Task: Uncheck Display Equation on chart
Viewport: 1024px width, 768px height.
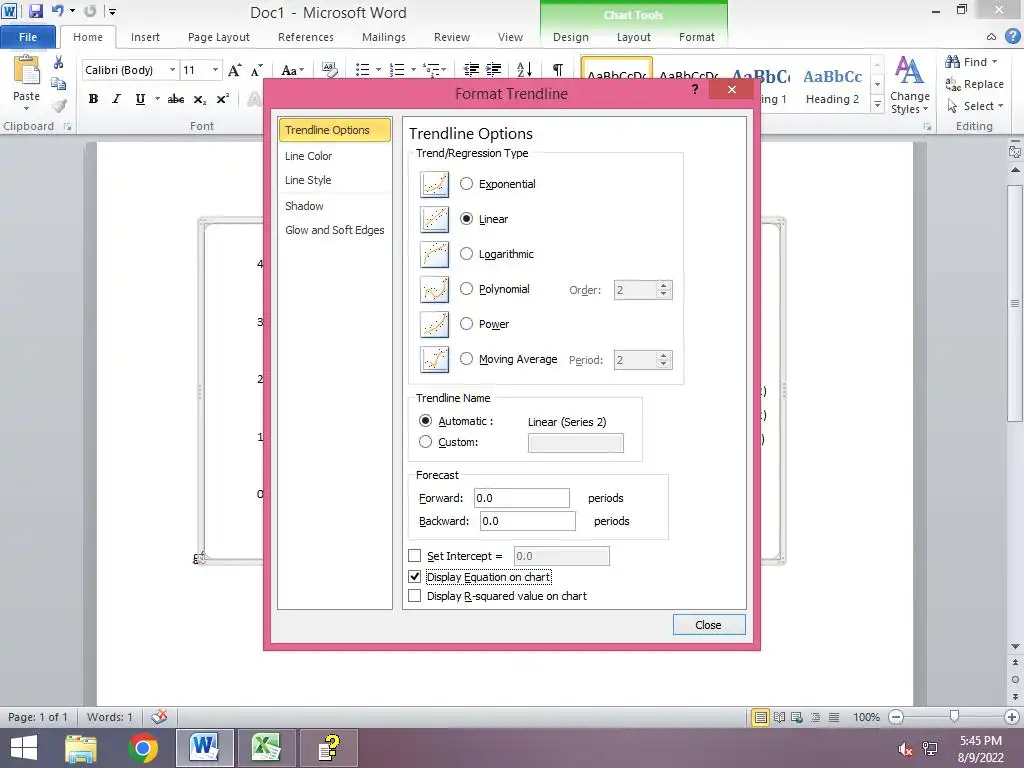Action: (415, 577)
